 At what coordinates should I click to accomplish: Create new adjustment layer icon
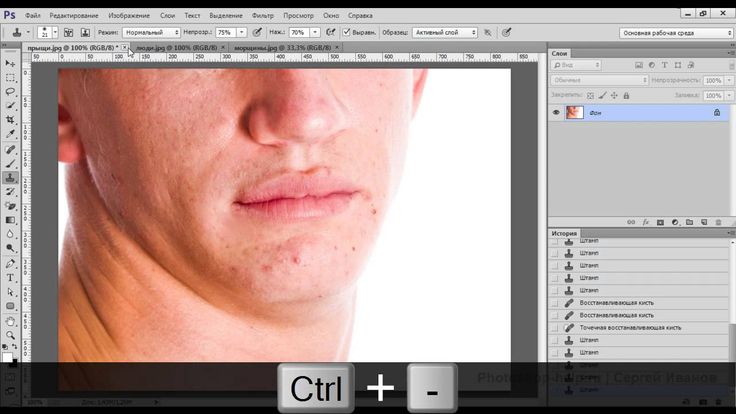coord(675,222)
